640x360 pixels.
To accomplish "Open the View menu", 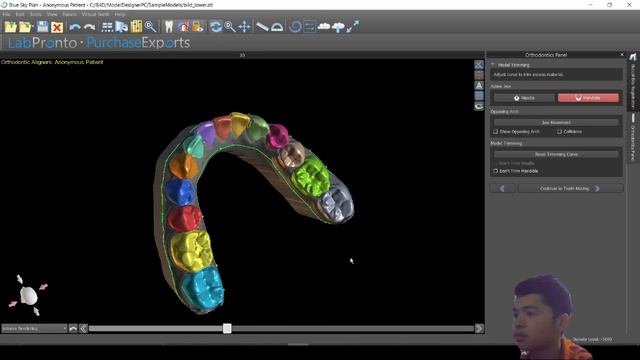I will (x=52, y=14).
